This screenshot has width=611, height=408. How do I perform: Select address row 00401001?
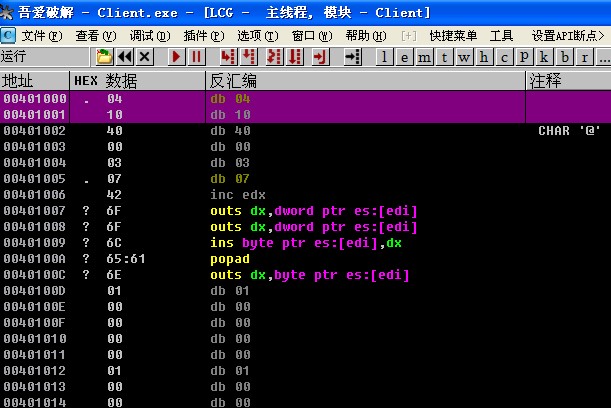click(x=306, y=115)
